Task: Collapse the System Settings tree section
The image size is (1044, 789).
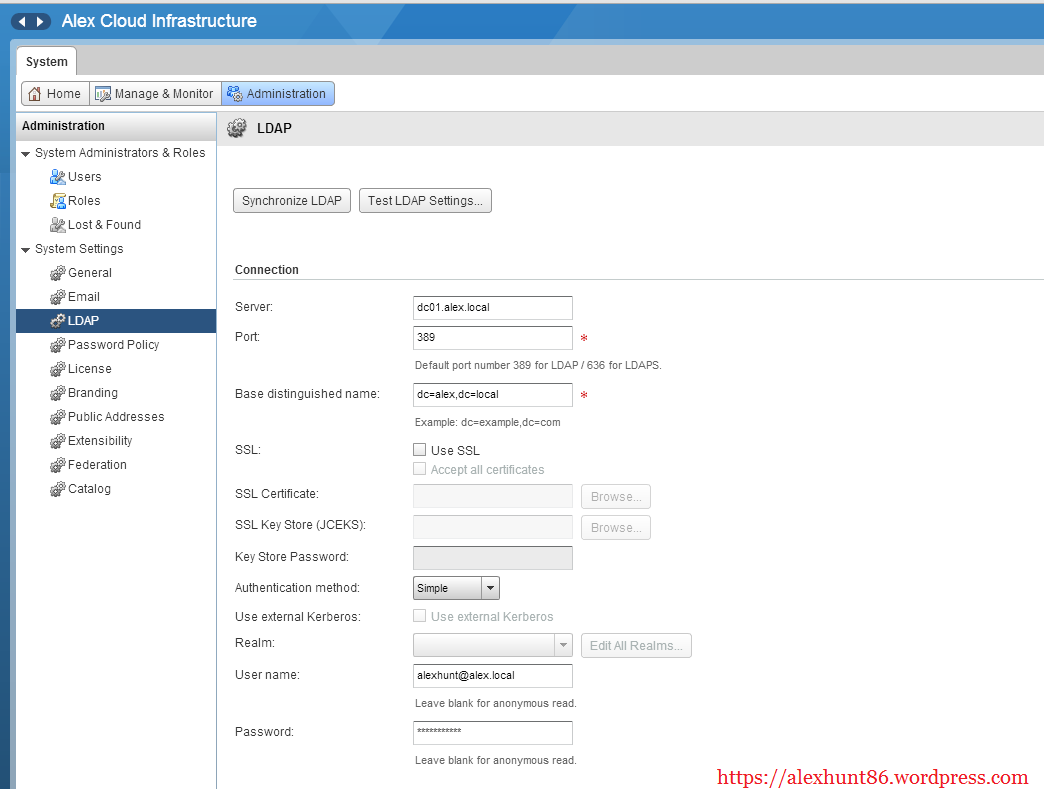Action: [26, 249]
